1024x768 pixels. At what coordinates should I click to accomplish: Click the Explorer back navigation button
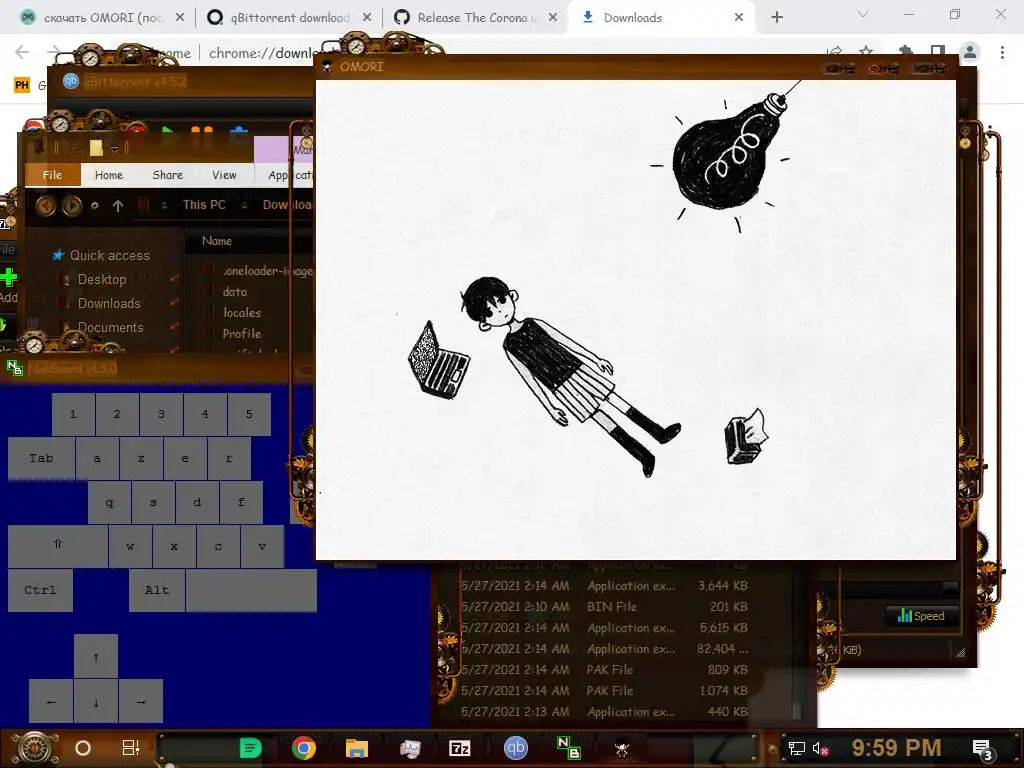pyautogui.click(x=45, y=206)
